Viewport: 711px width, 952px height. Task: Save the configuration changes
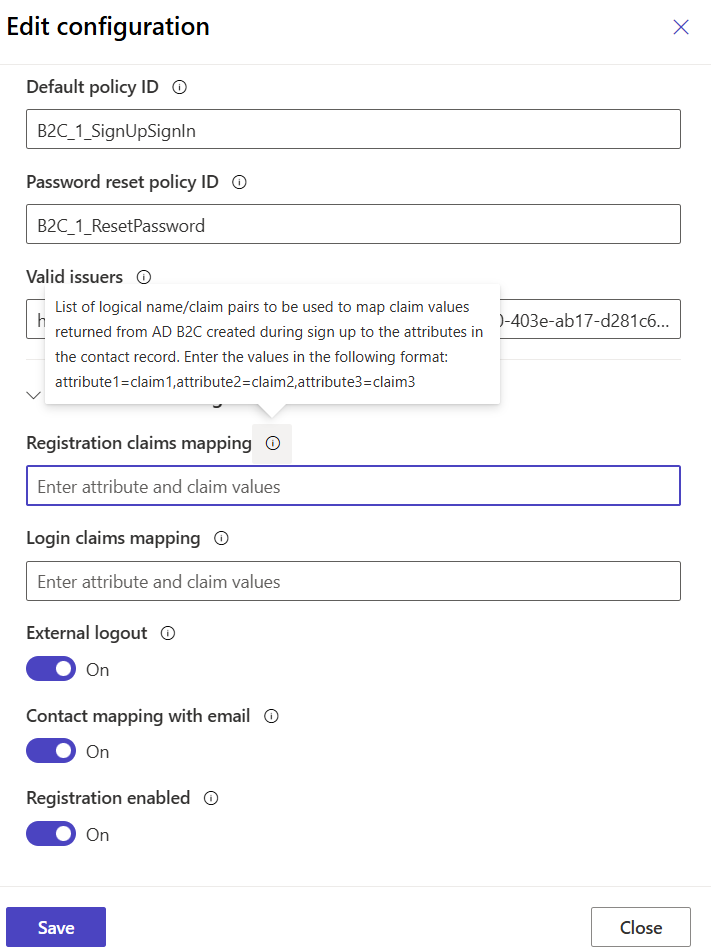[x=56, y=927]
